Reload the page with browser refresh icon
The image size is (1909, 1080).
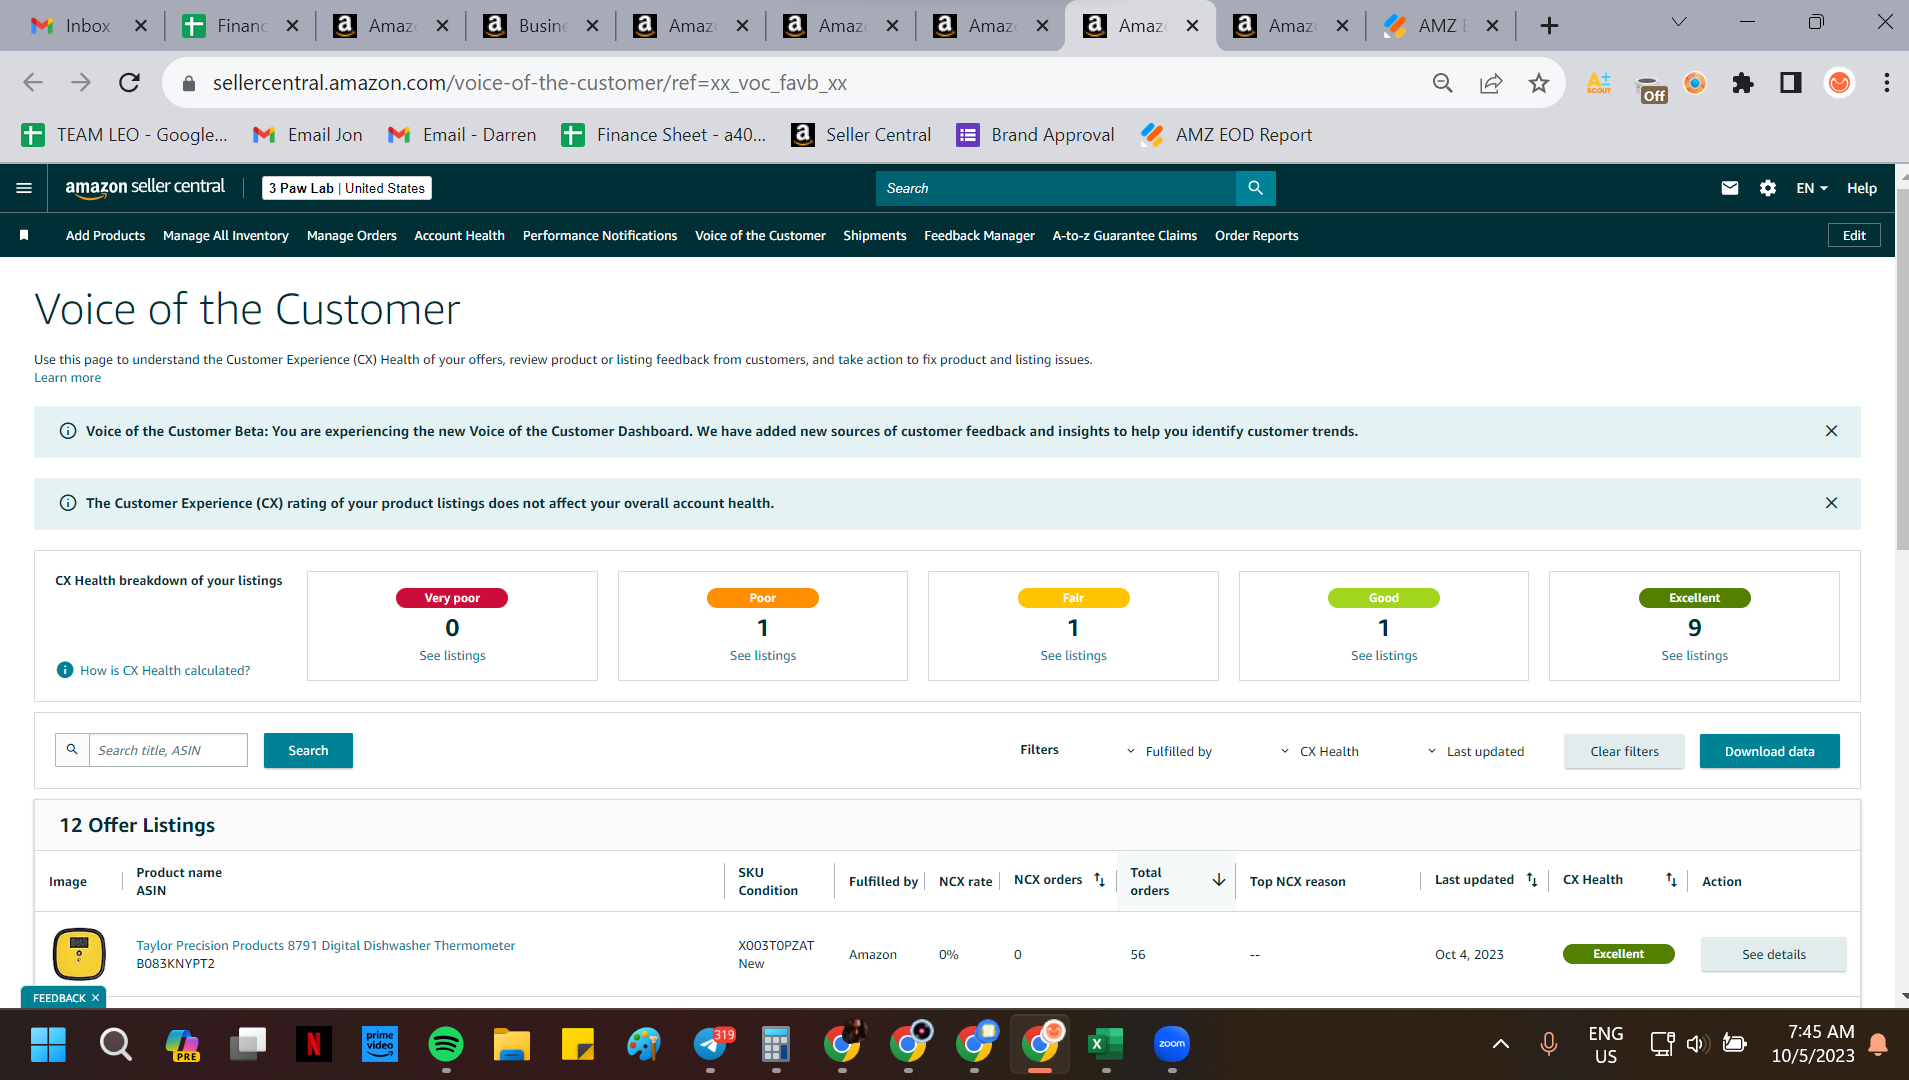click(129, 83)
